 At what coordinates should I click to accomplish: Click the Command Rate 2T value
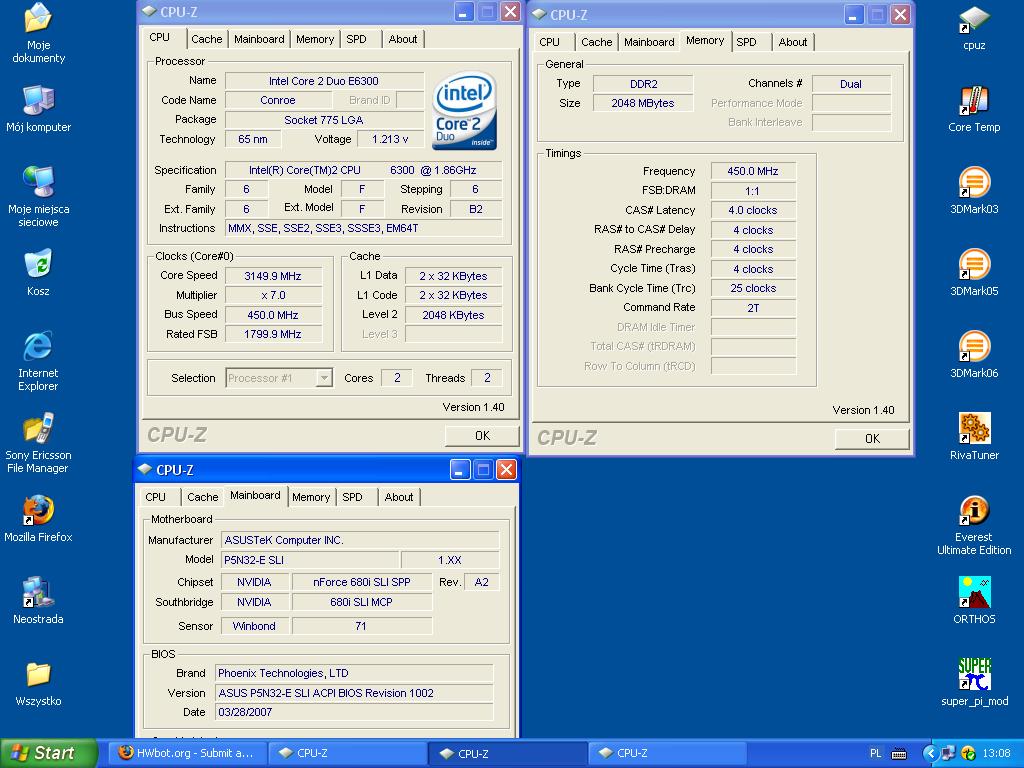pos(753,308)
